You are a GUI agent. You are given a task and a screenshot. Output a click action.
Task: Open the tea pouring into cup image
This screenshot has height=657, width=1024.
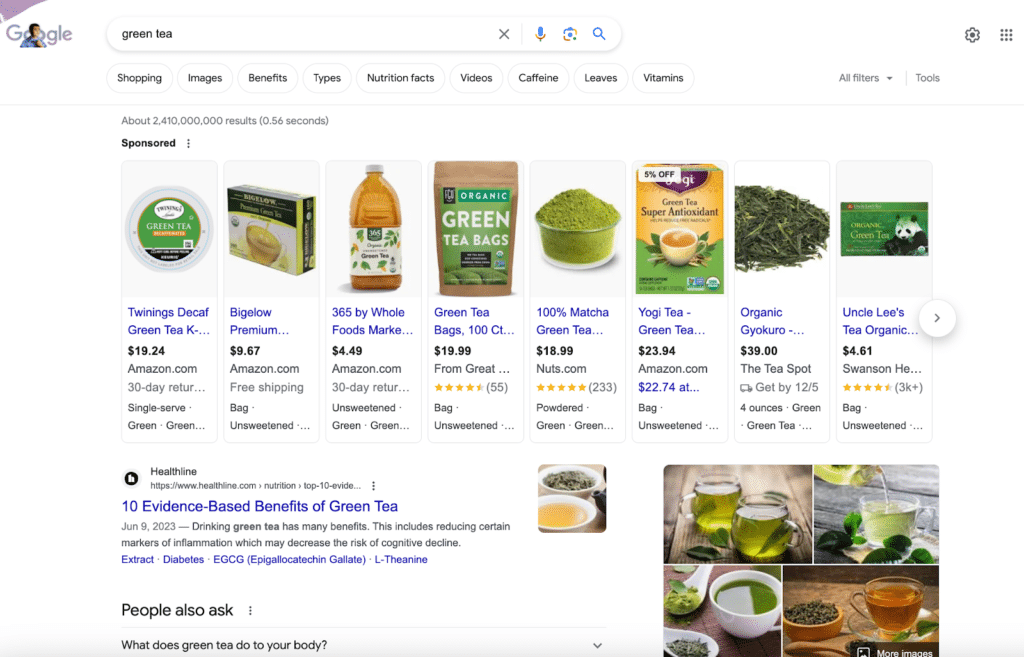tap(876, 514)
